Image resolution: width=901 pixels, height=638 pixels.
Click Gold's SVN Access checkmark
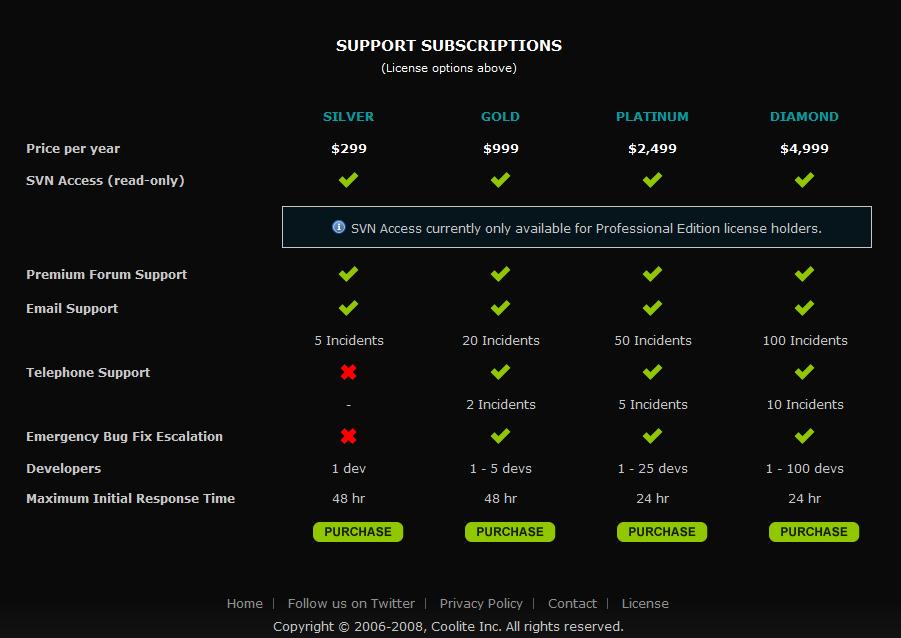(x=500, y=180)
